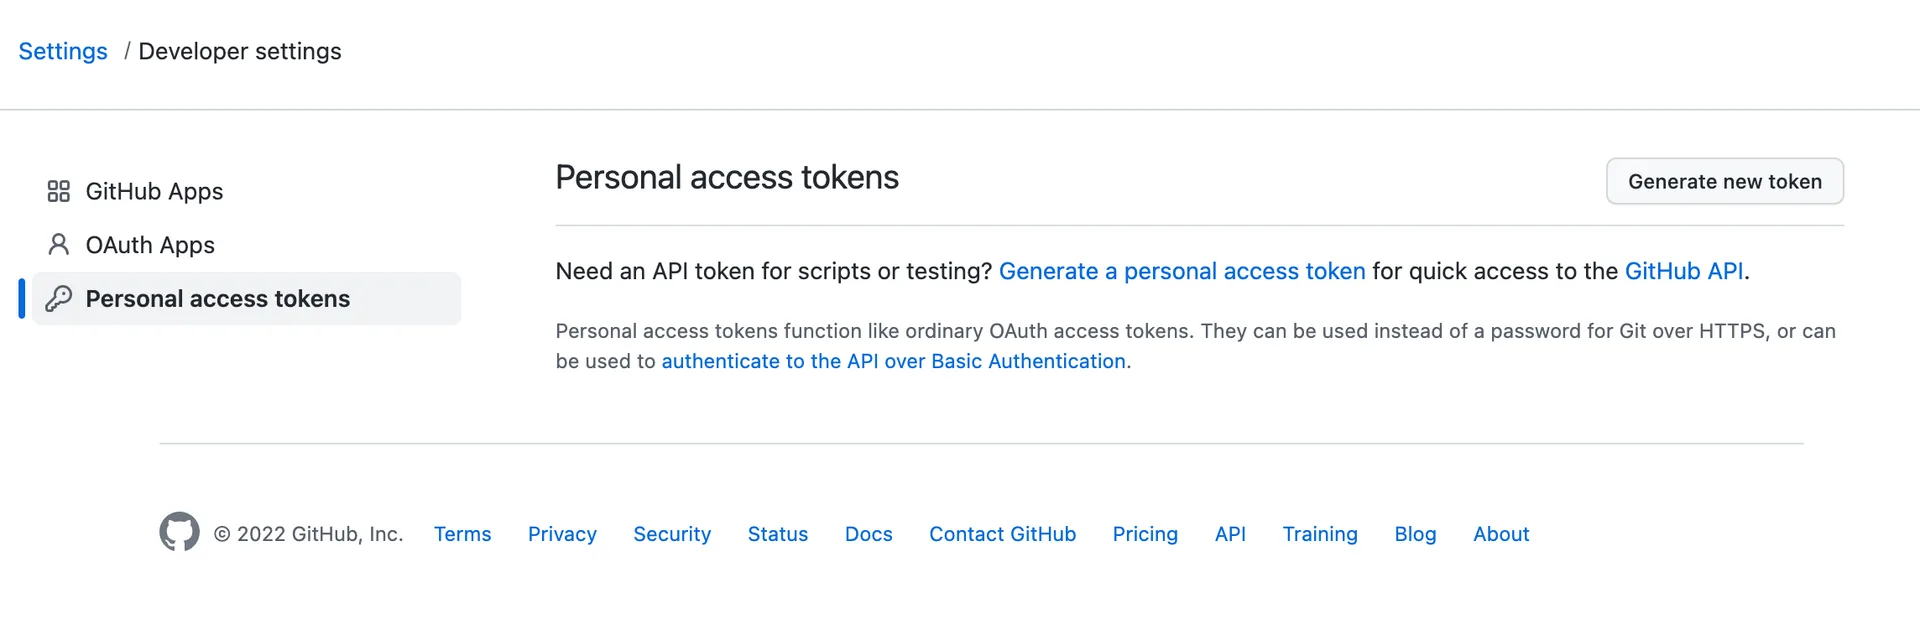Click the key icon for Personal access tokens

[59, 298]
